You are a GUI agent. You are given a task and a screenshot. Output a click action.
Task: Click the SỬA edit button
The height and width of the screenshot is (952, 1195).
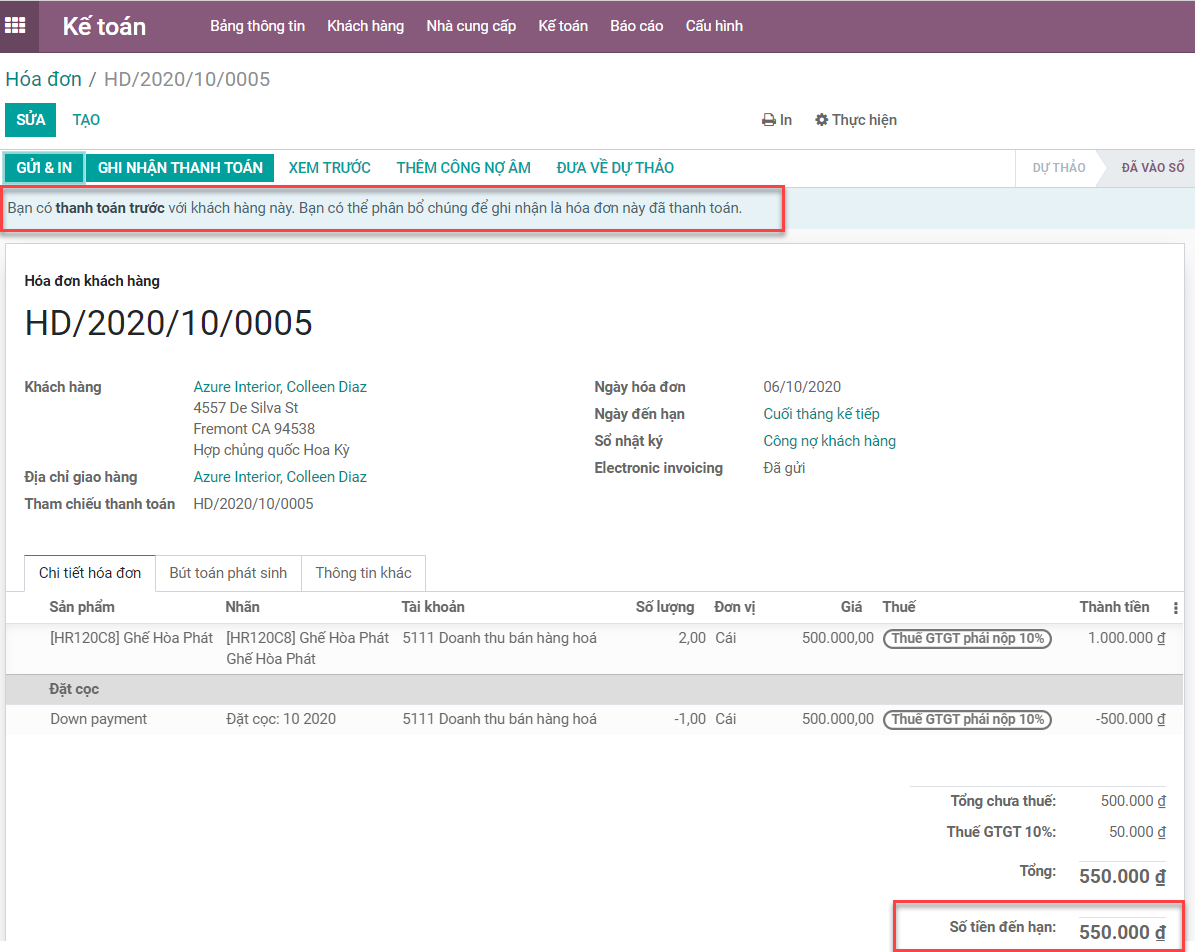coord(31,120)
